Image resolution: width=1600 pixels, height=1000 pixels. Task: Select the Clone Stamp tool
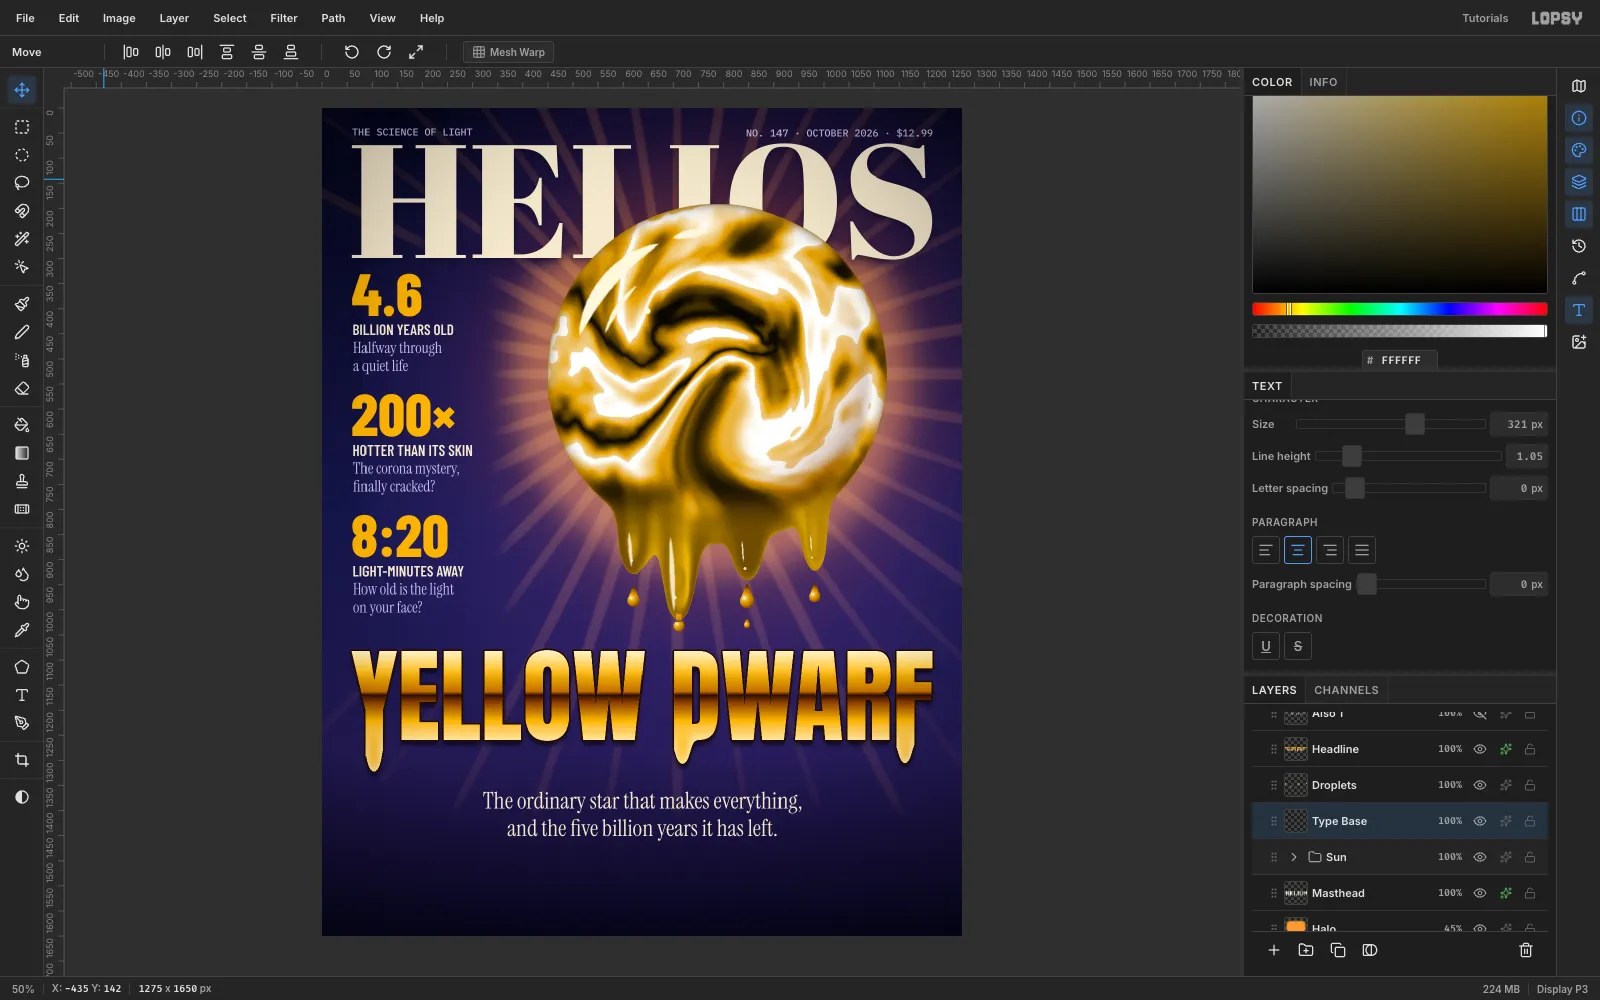coord(22,481)
